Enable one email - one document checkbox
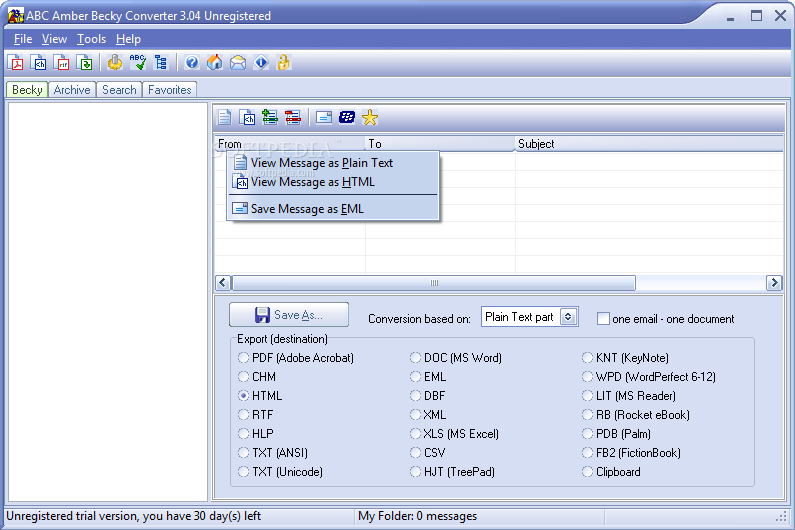The width and height of the screenshot is (795, 530). pyautogui.click(x=603, y=319)
